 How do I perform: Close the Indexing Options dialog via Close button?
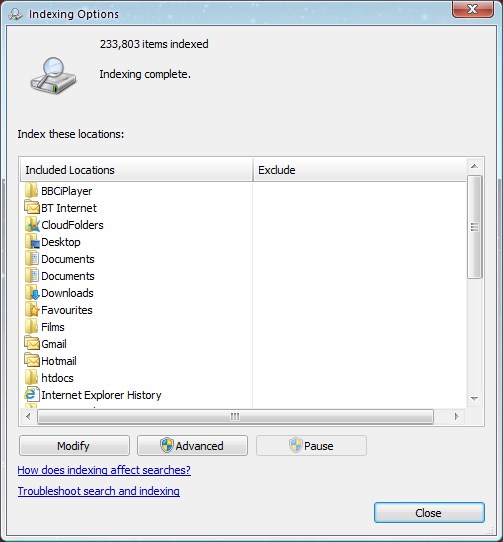429,513
